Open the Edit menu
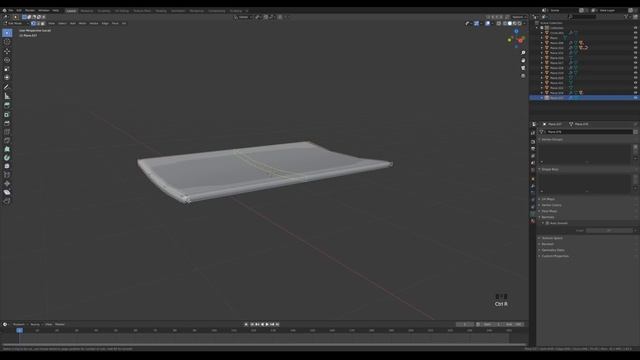The image size is (640, 360). point(19,11)
